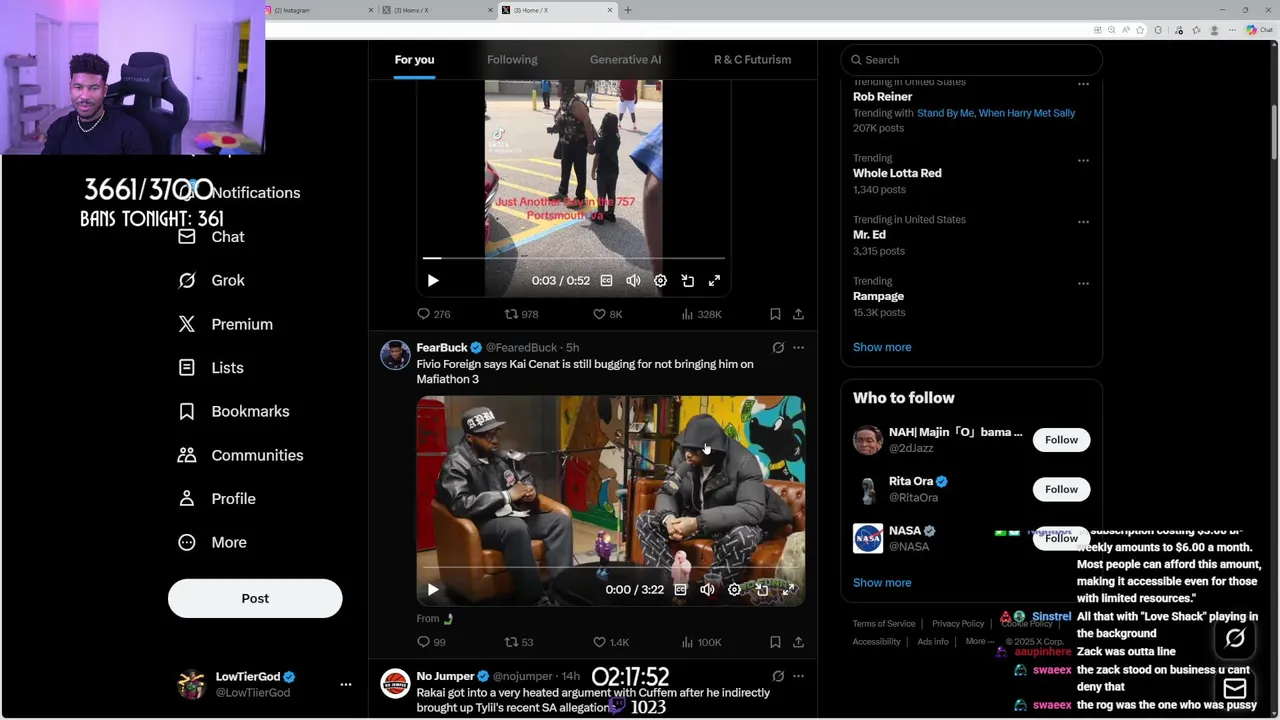The width and height of the screenshot is (1280, 720).
Task: Open the FearBuck username link
Action: (x=441, y=347)
